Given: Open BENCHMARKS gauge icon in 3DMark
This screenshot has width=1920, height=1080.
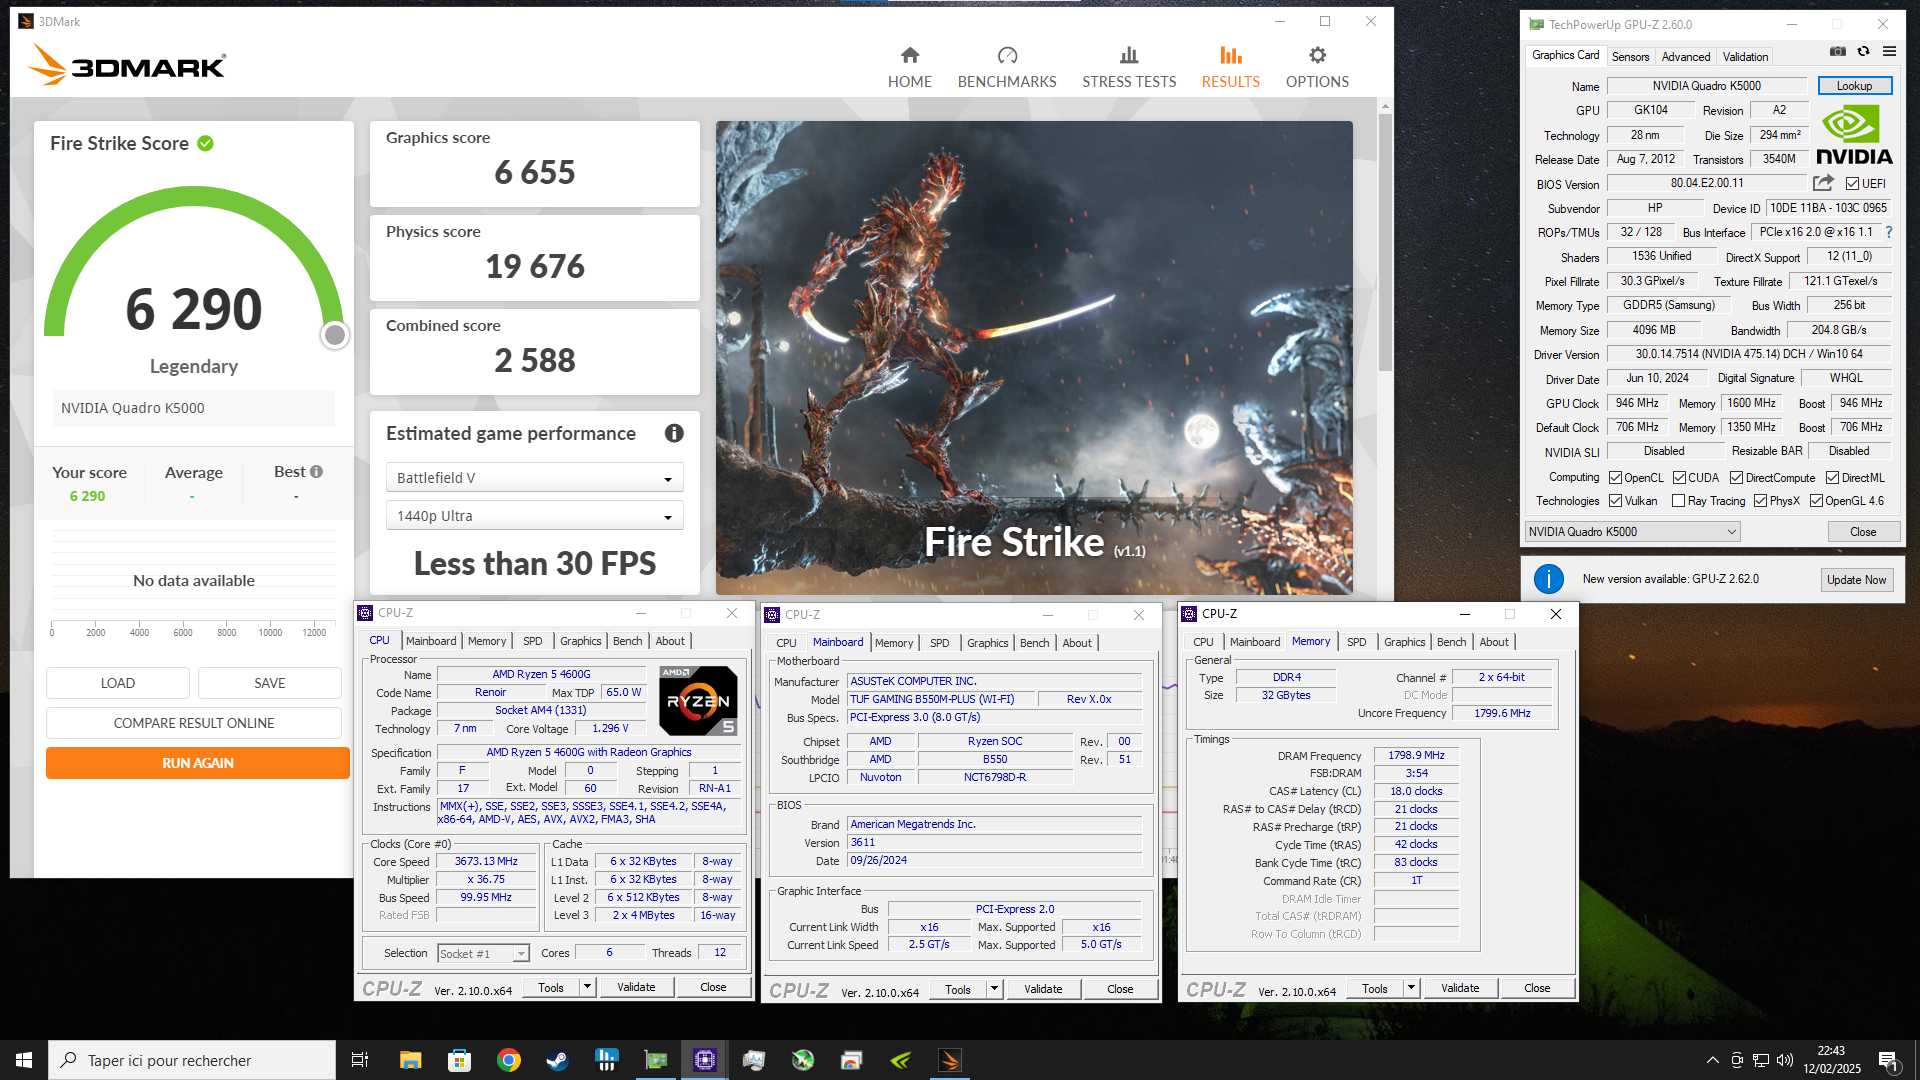Looking at the screenshot, I should pos(1007,55).
